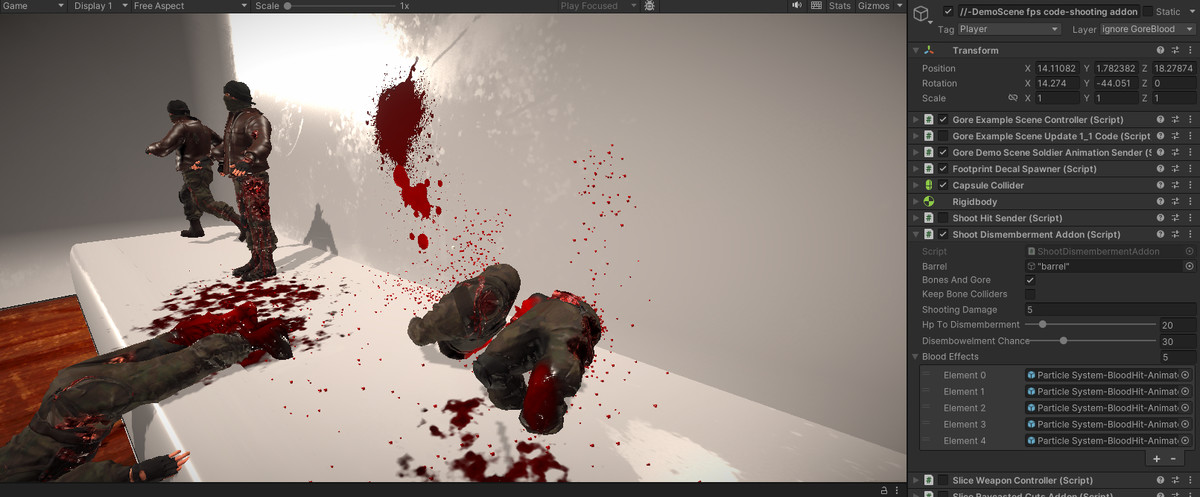1200x497 pixels.
Task: Toggle Game view mute audio speaker icon
Action: pos(797,6)
